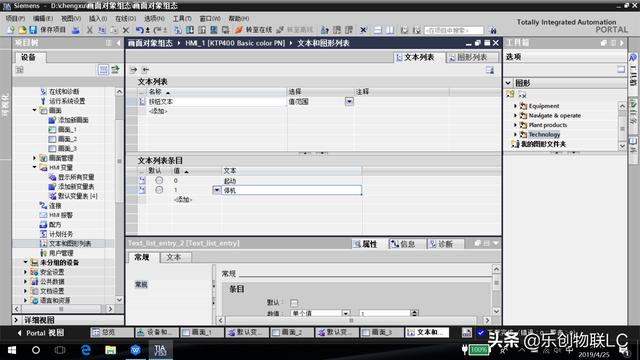Click the Portal 视图 button
Image resolution: width=640 pixels, height=360 pixels.
click(40, 333)
